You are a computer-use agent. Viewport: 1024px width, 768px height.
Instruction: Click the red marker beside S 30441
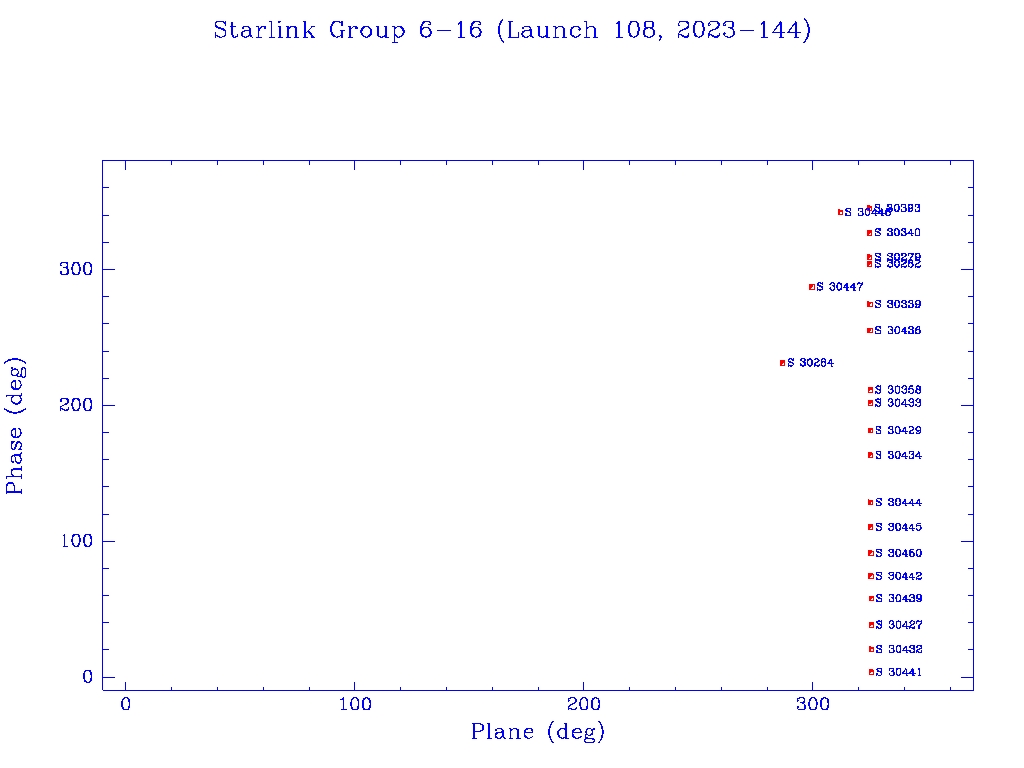(x=871, y=672)
